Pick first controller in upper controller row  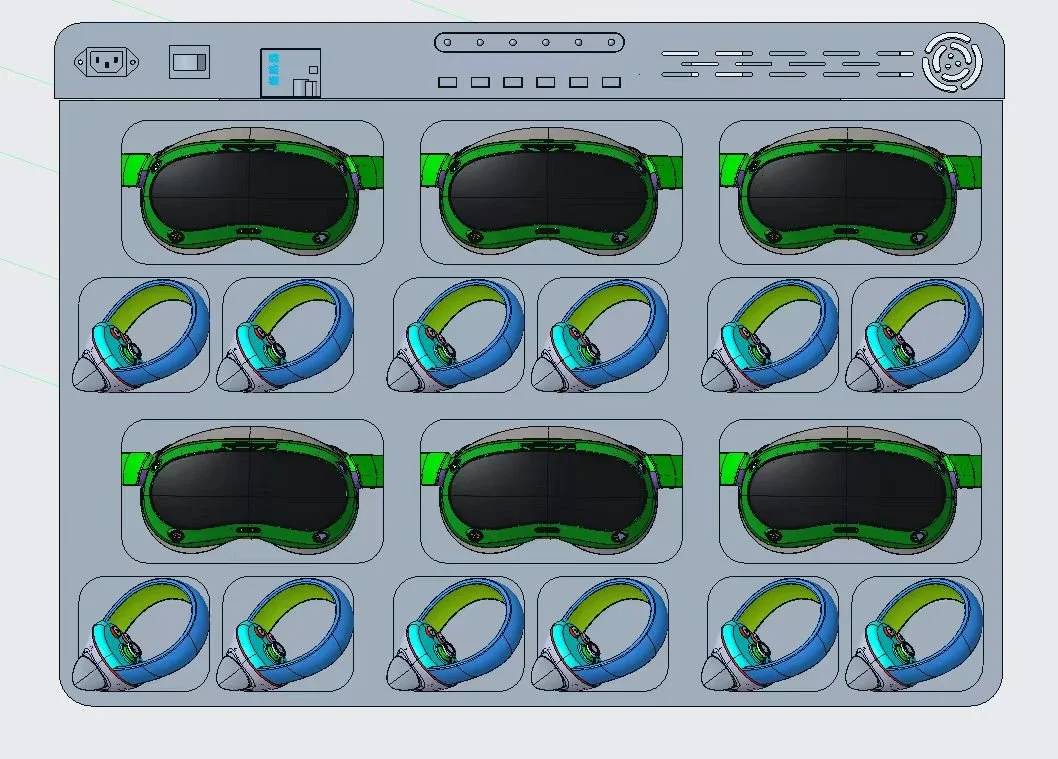pyautogui.click(x=142, y=335)
